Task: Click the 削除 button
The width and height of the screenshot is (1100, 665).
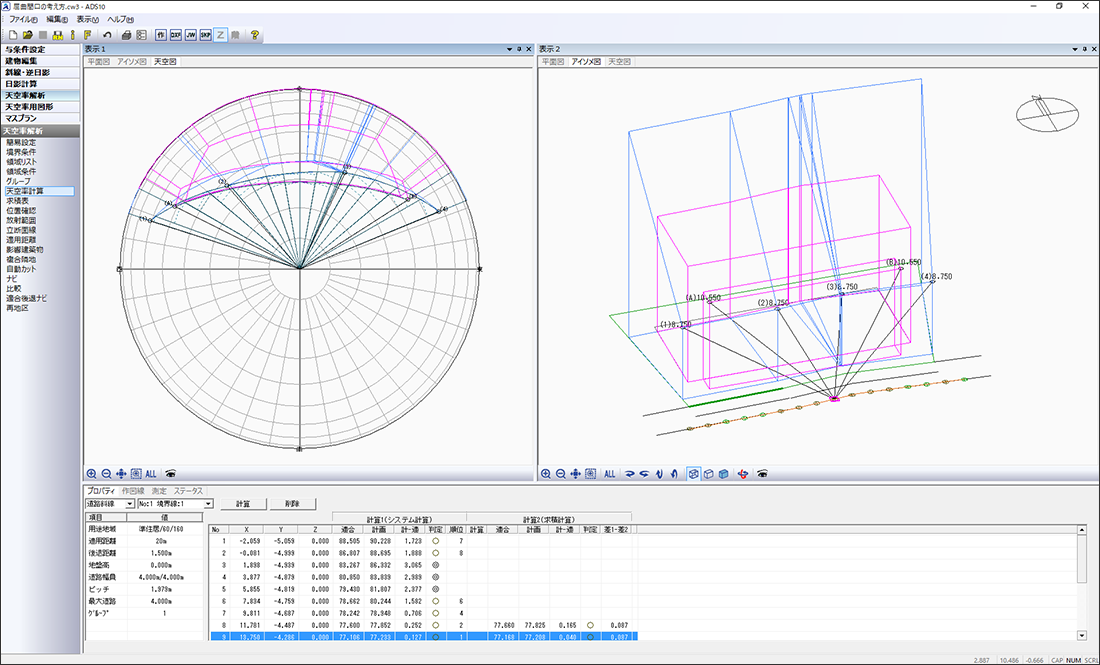Action: tap(293, 504)
